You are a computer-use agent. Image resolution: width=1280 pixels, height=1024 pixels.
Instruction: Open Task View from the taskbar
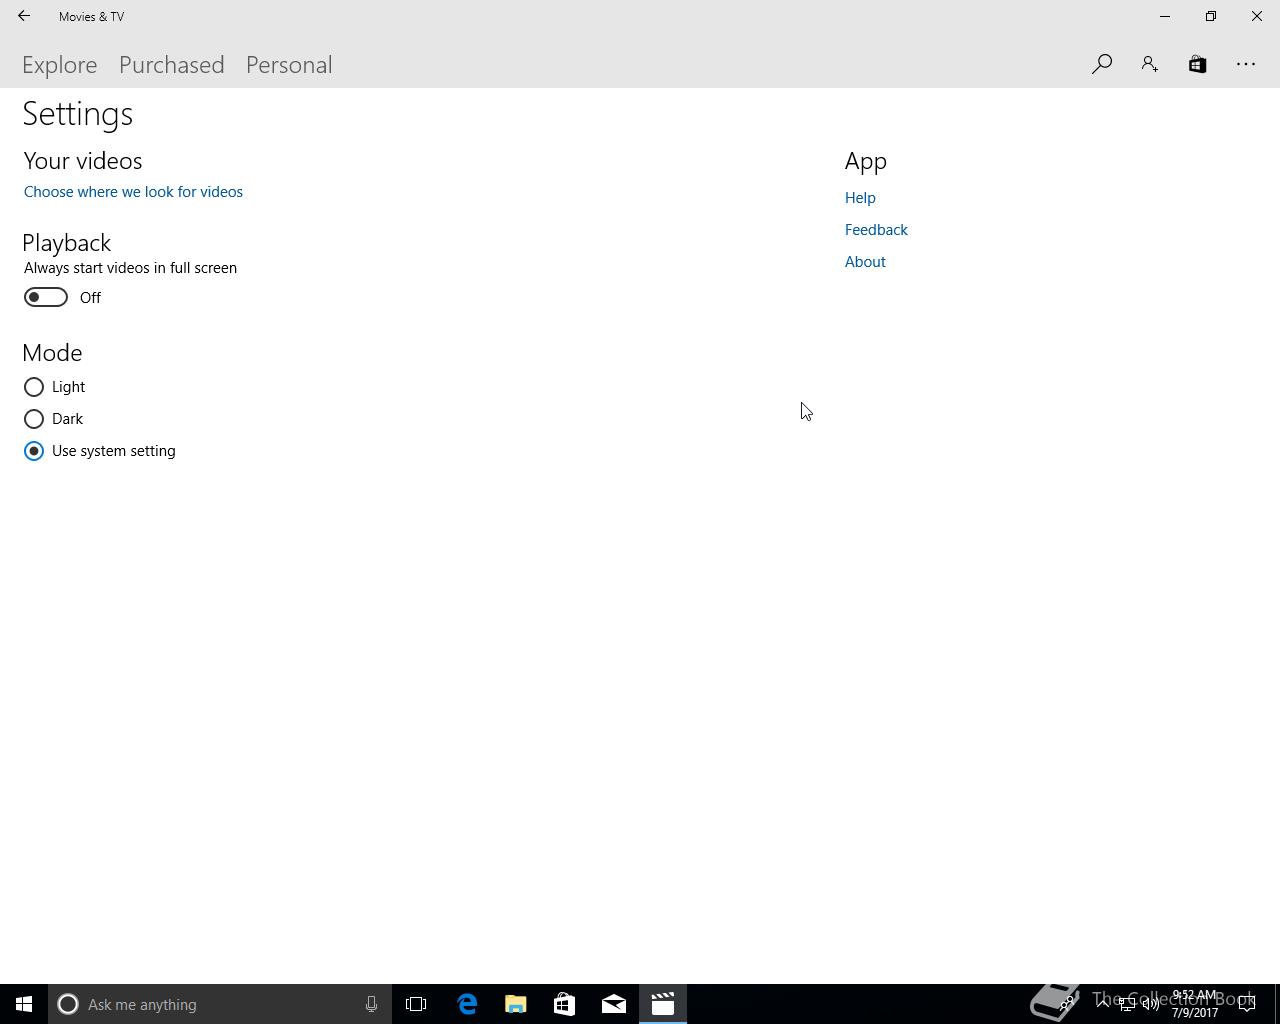pyautogui.click(x=416, y=1004)
